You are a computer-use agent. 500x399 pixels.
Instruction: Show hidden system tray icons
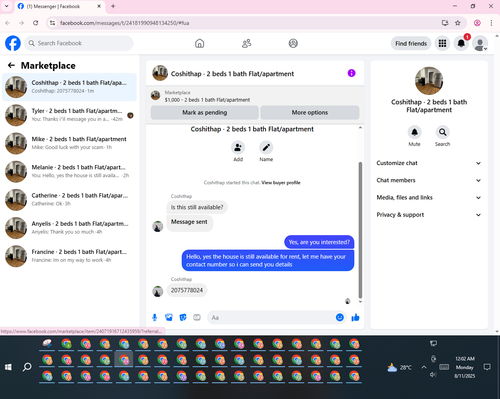pos(424,367)
